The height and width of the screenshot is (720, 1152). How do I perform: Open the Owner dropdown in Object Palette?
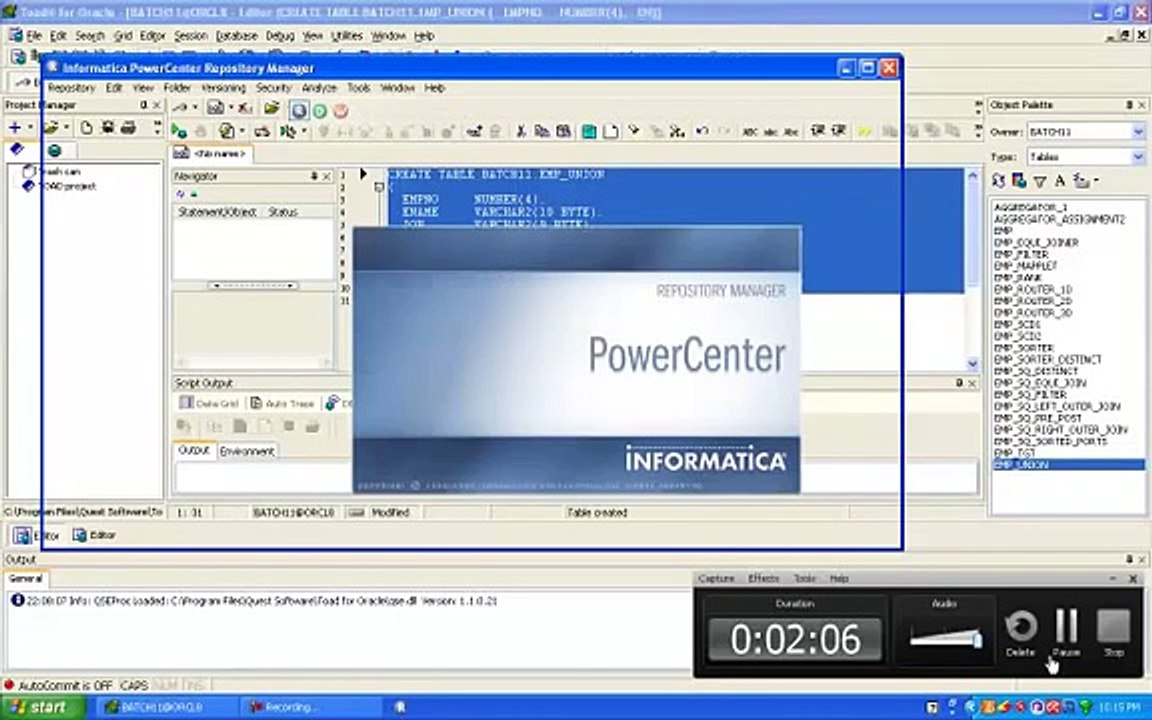[x=1138, y=132]
